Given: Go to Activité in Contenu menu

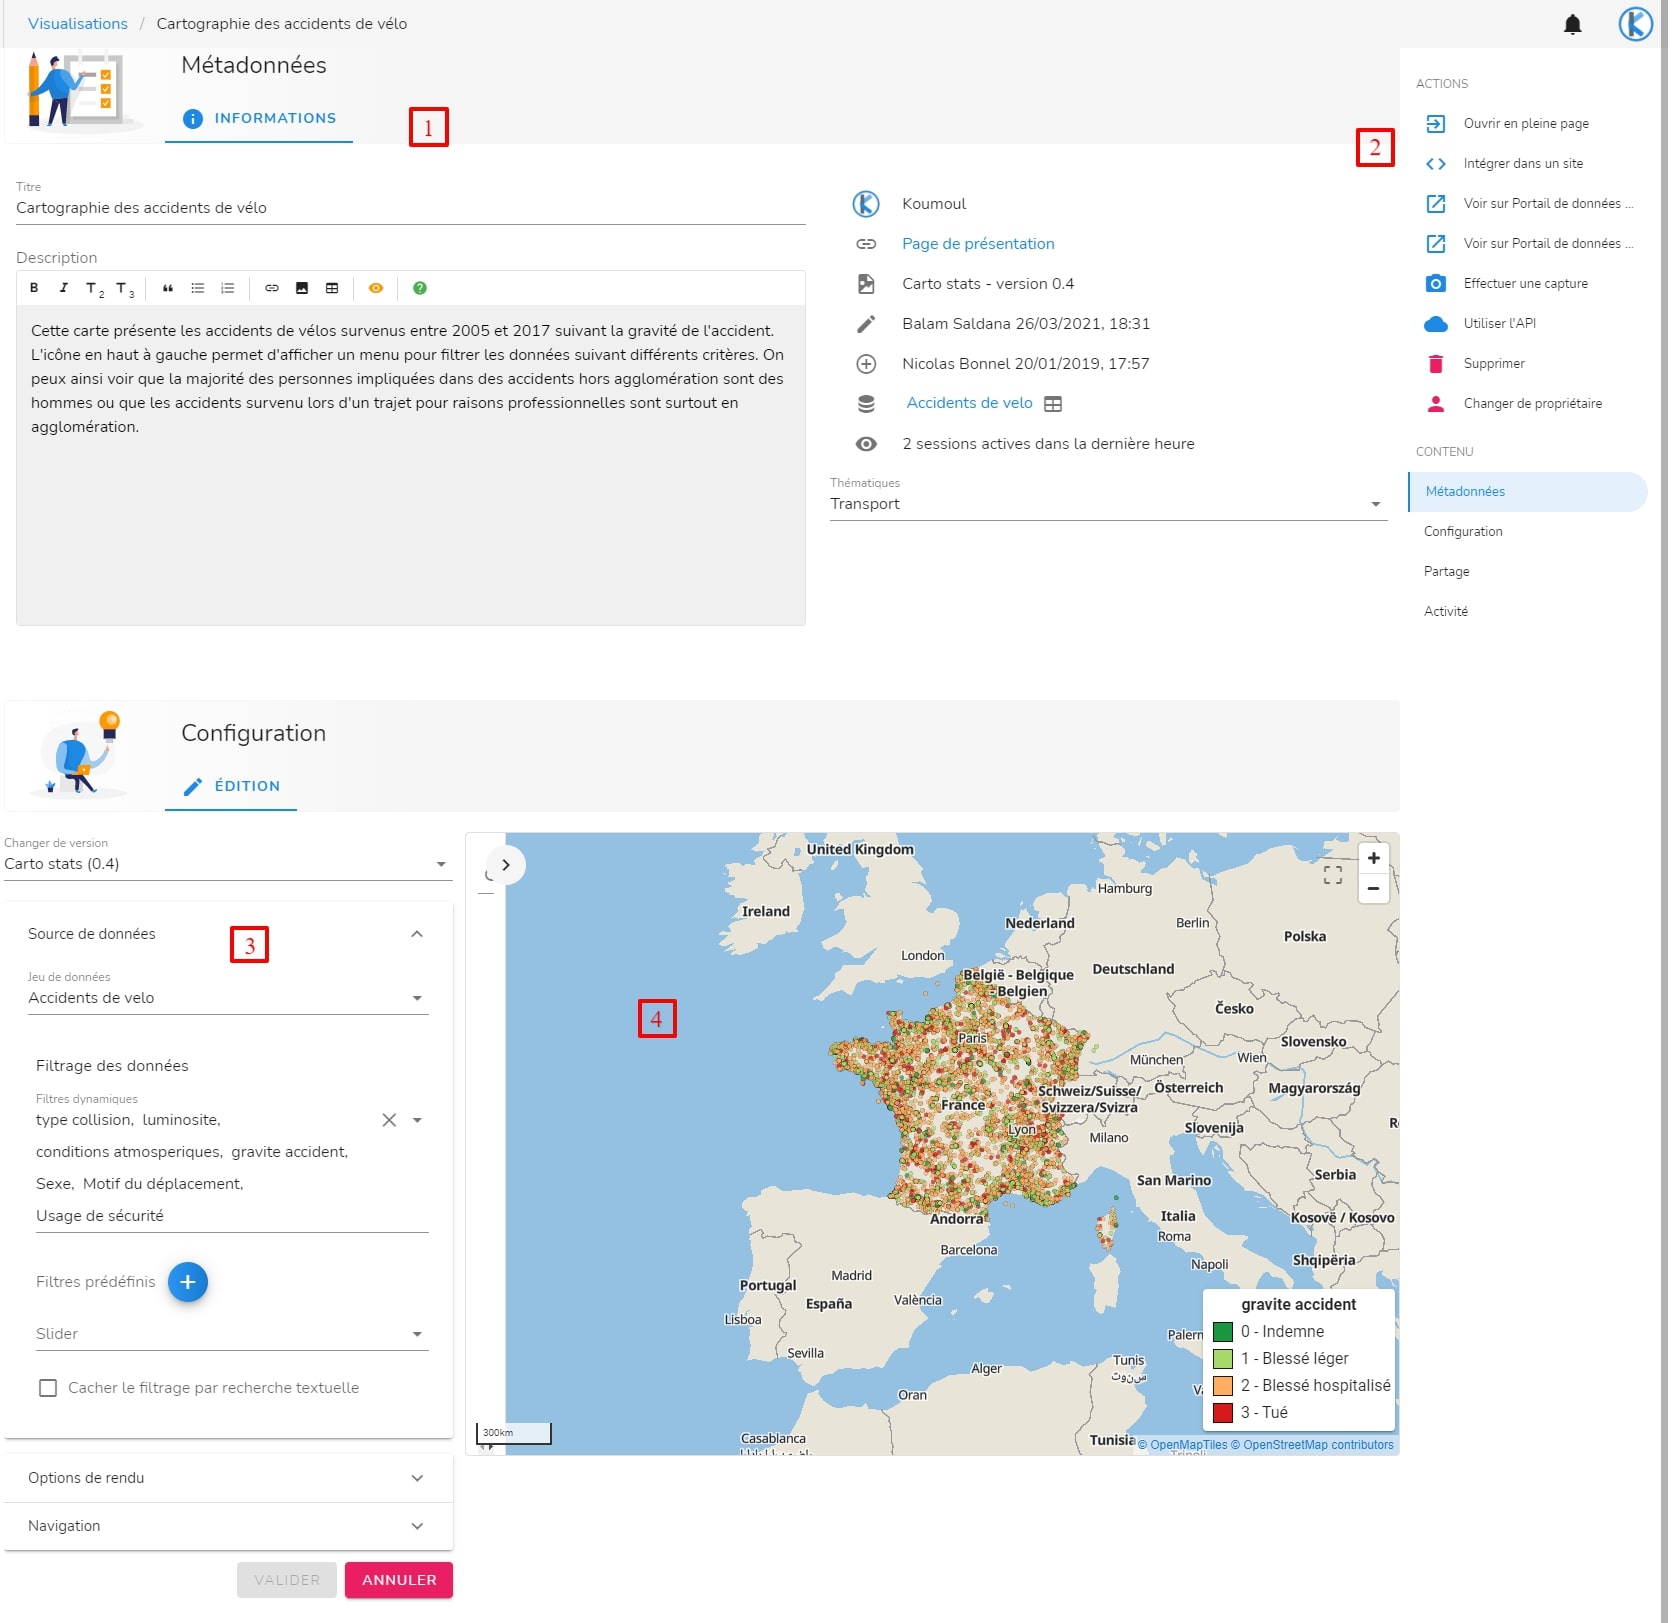Looking at the screenshot, I should (1445, 612).
